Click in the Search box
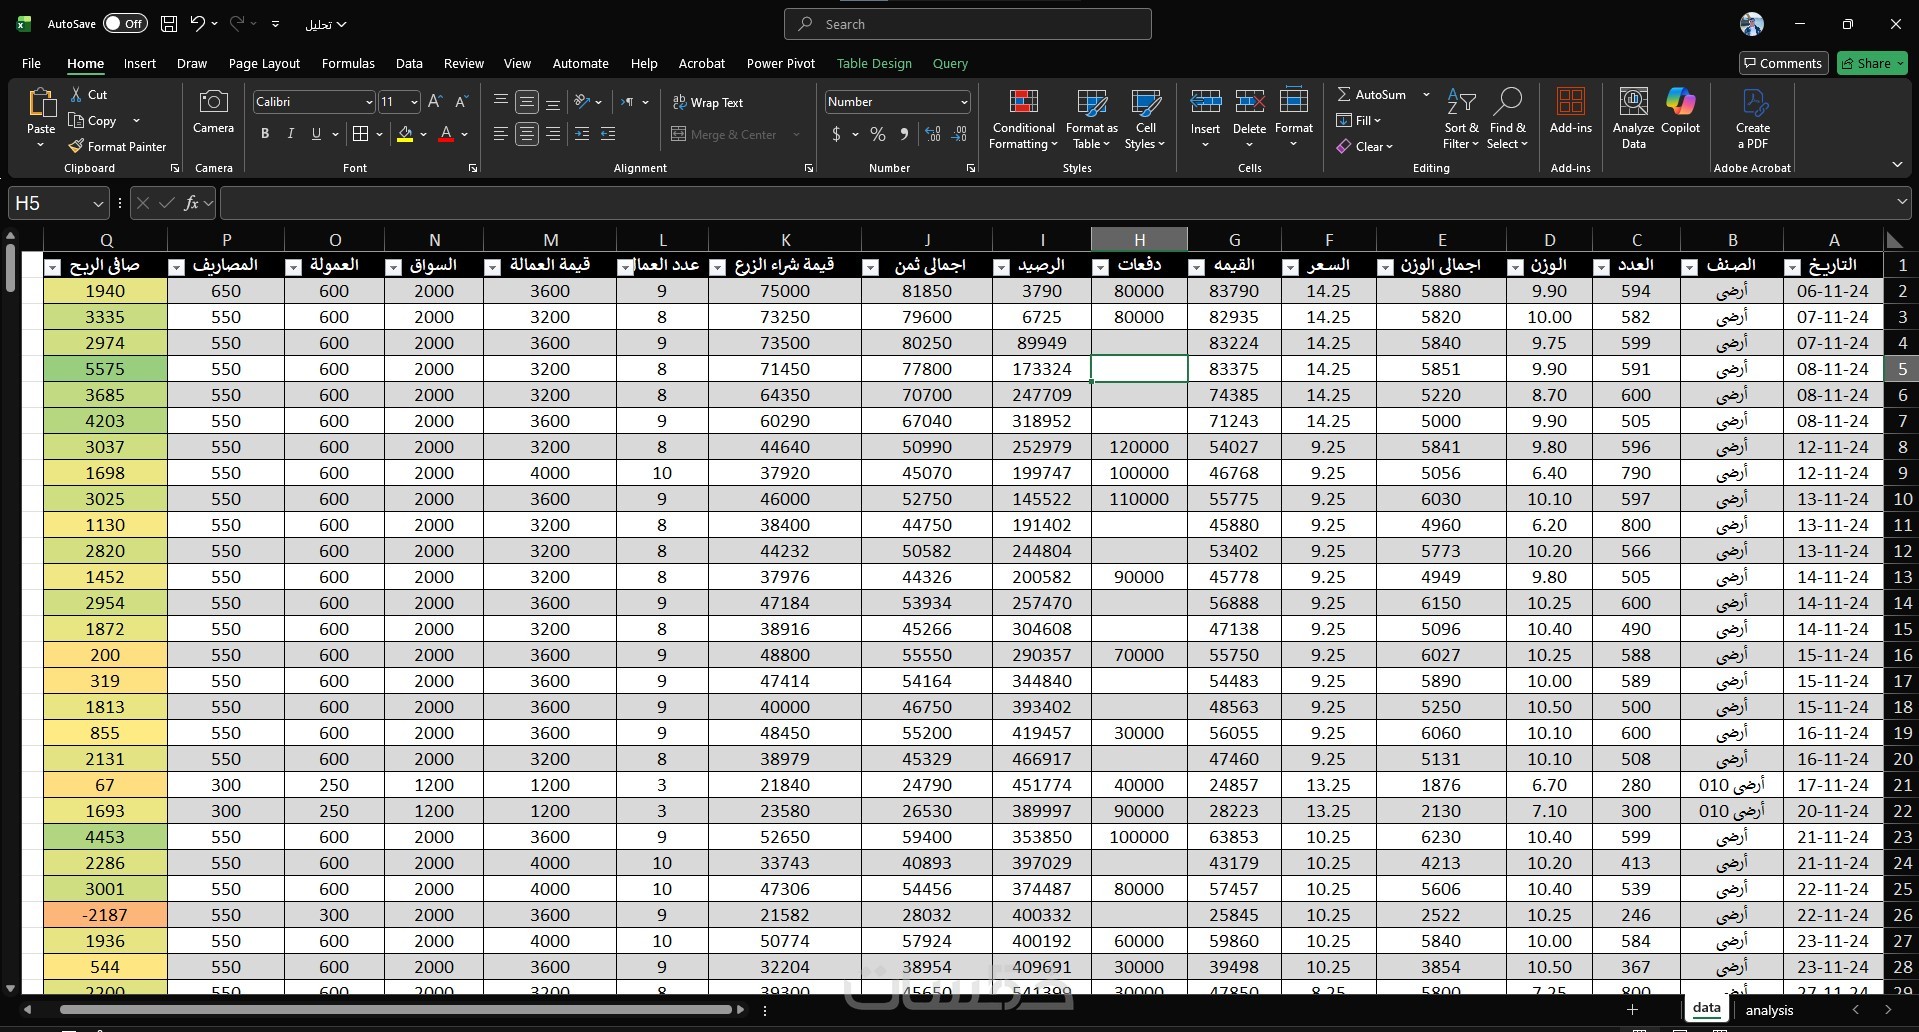 967,24
